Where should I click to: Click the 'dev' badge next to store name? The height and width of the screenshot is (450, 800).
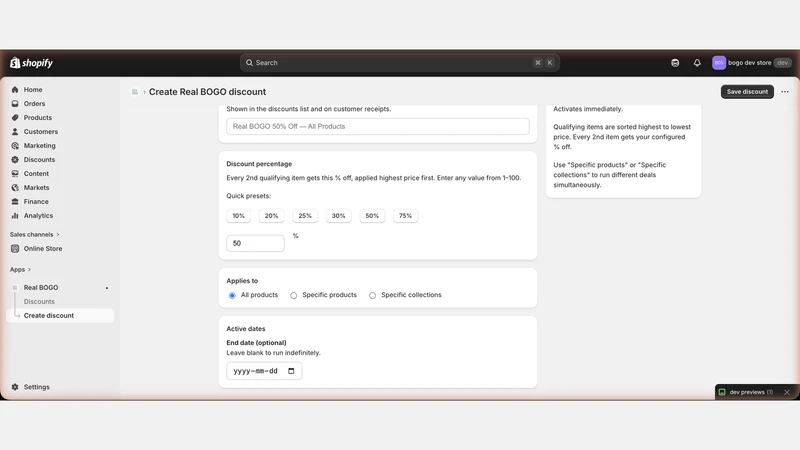[x=782, y=63]
